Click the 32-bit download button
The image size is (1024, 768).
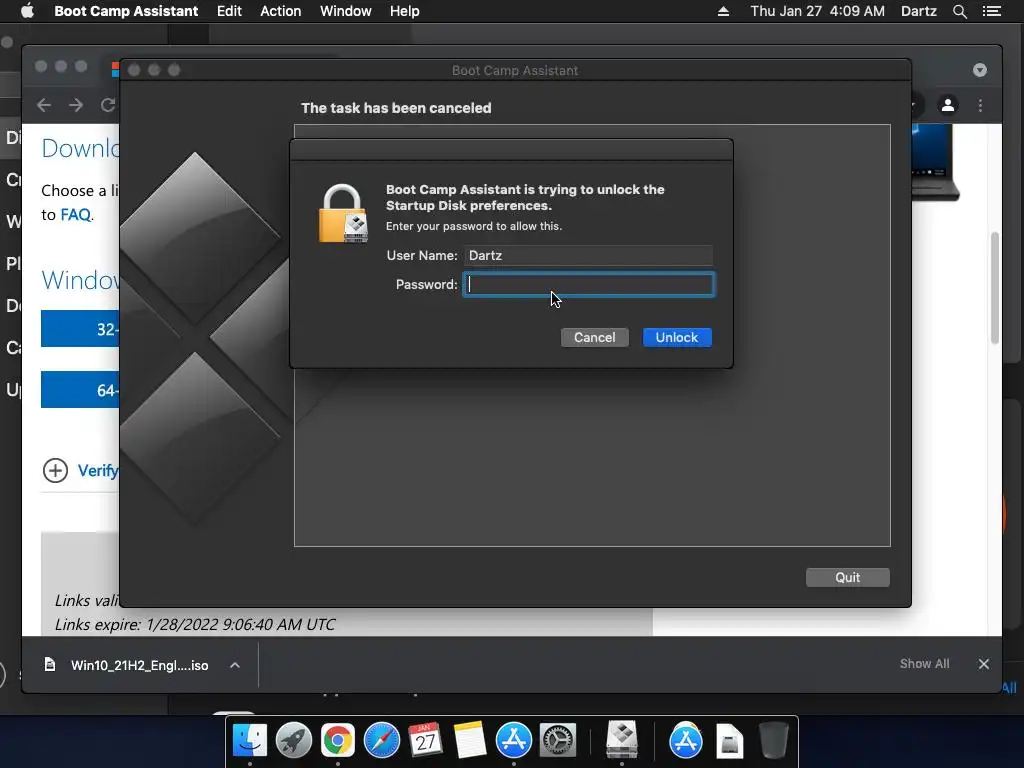pyautogui.click(x=80, y=328)
